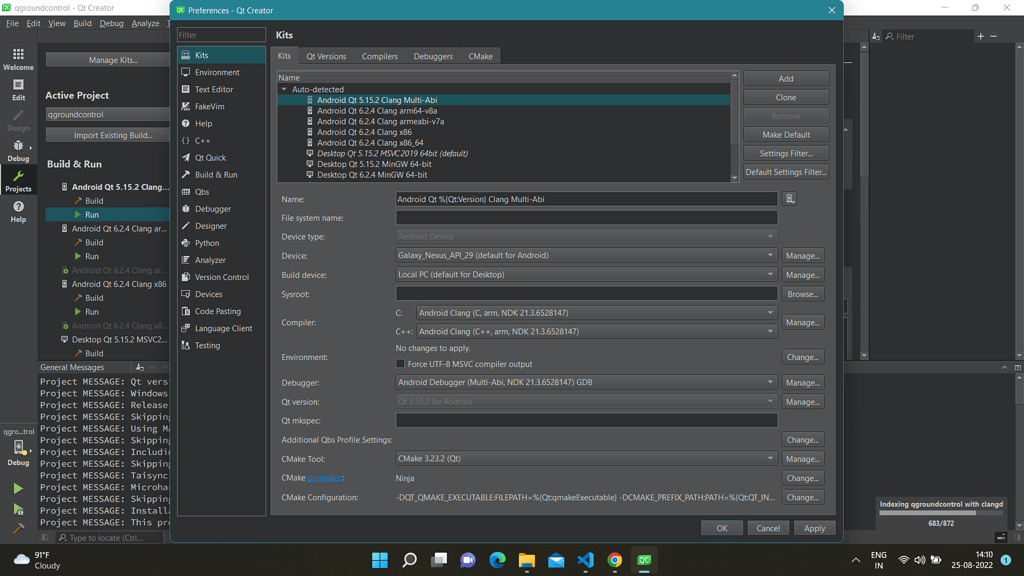The image size is (1024, 576).
Task: Open Build & Run preferences category
Action: point(221,174)
